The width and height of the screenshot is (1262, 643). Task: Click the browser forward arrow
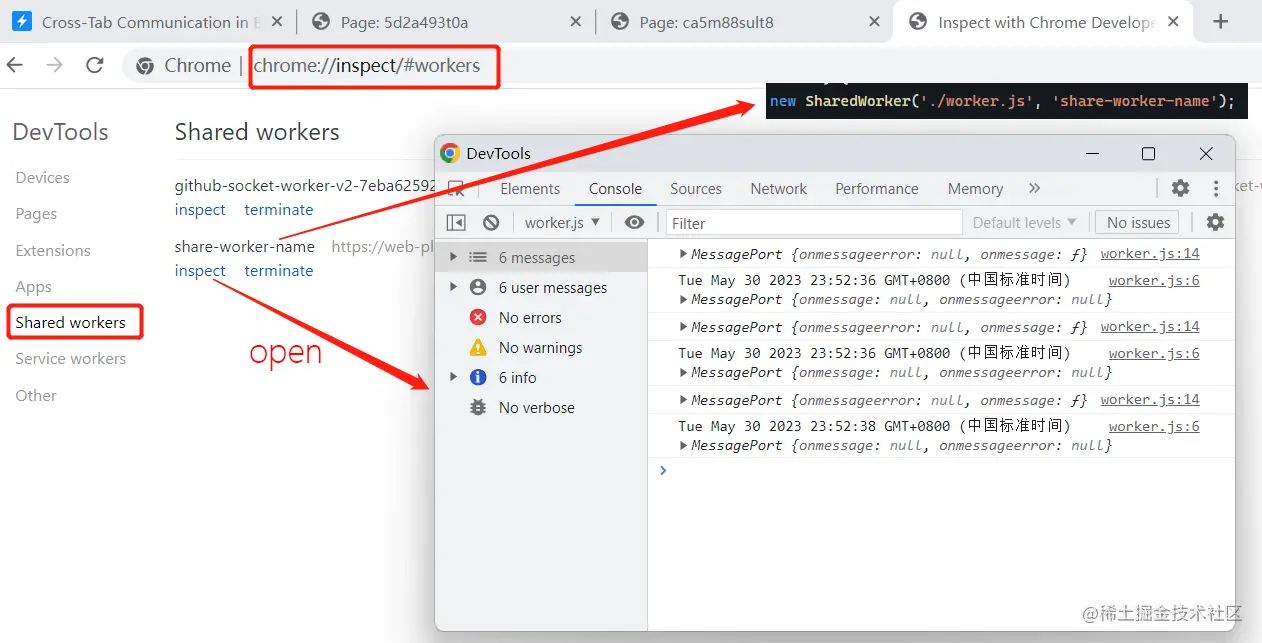pyautogui.click(x=55, y=65)
